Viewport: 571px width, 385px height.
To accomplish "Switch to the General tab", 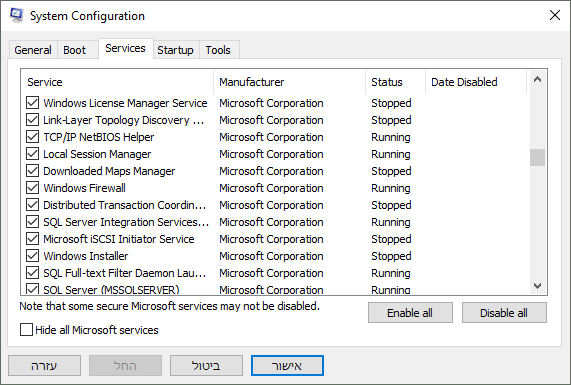I will (33, 50).
